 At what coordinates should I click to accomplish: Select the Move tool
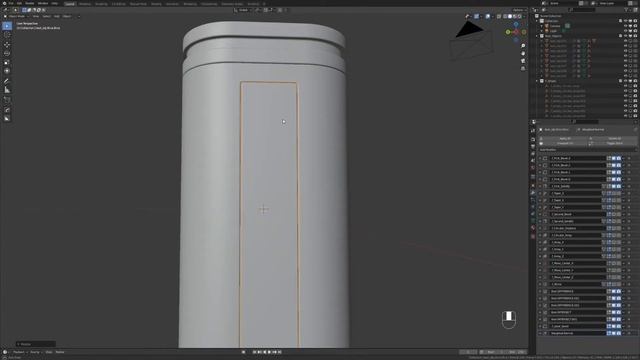coord(7,44)
